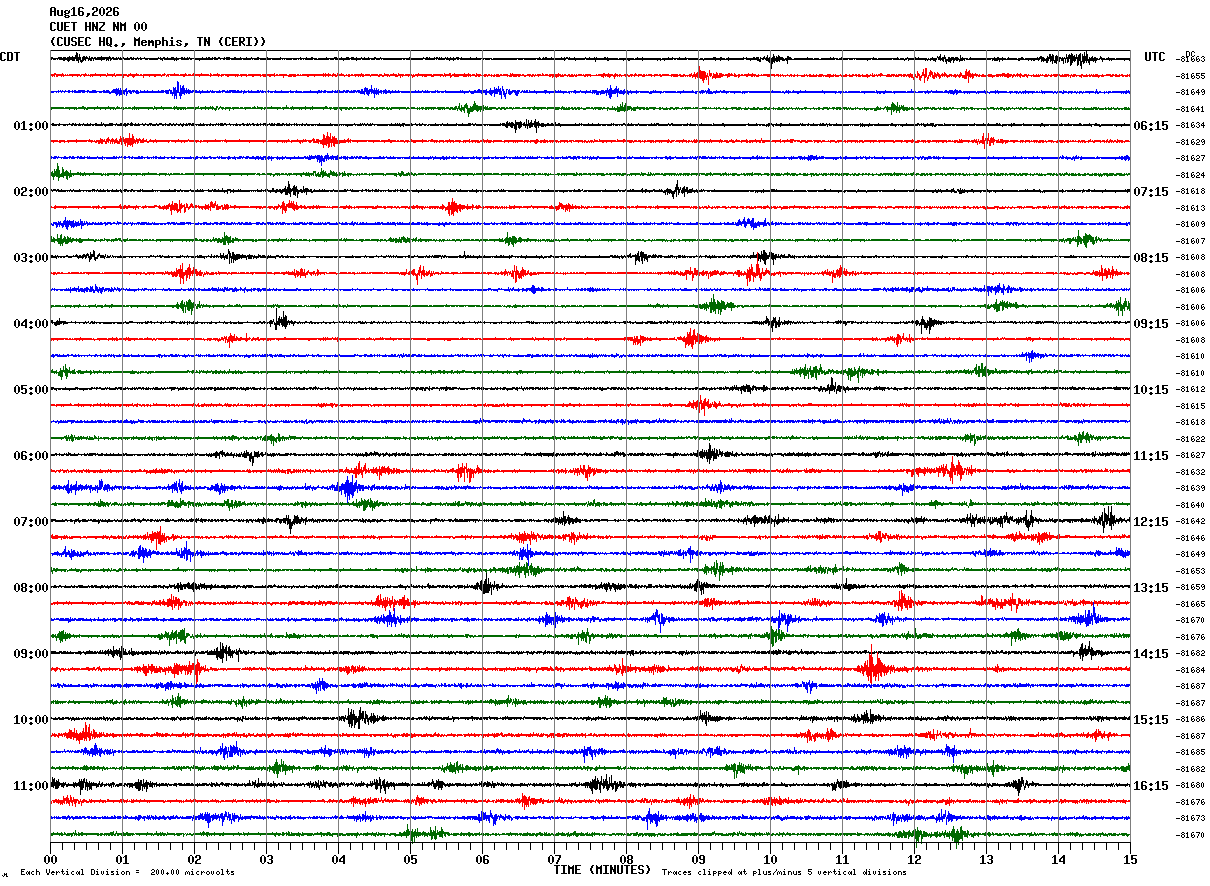
Task: Click the DC offset value -81629
Action: (1191, 142)
